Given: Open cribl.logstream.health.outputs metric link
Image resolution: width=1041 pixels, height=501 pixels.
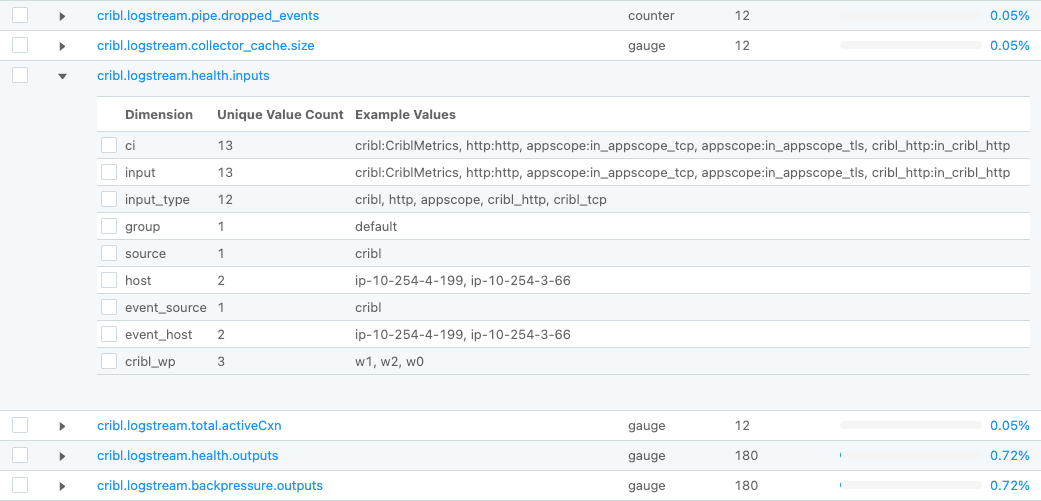Looking at the screenshot, I should click(x=188, y=455).
